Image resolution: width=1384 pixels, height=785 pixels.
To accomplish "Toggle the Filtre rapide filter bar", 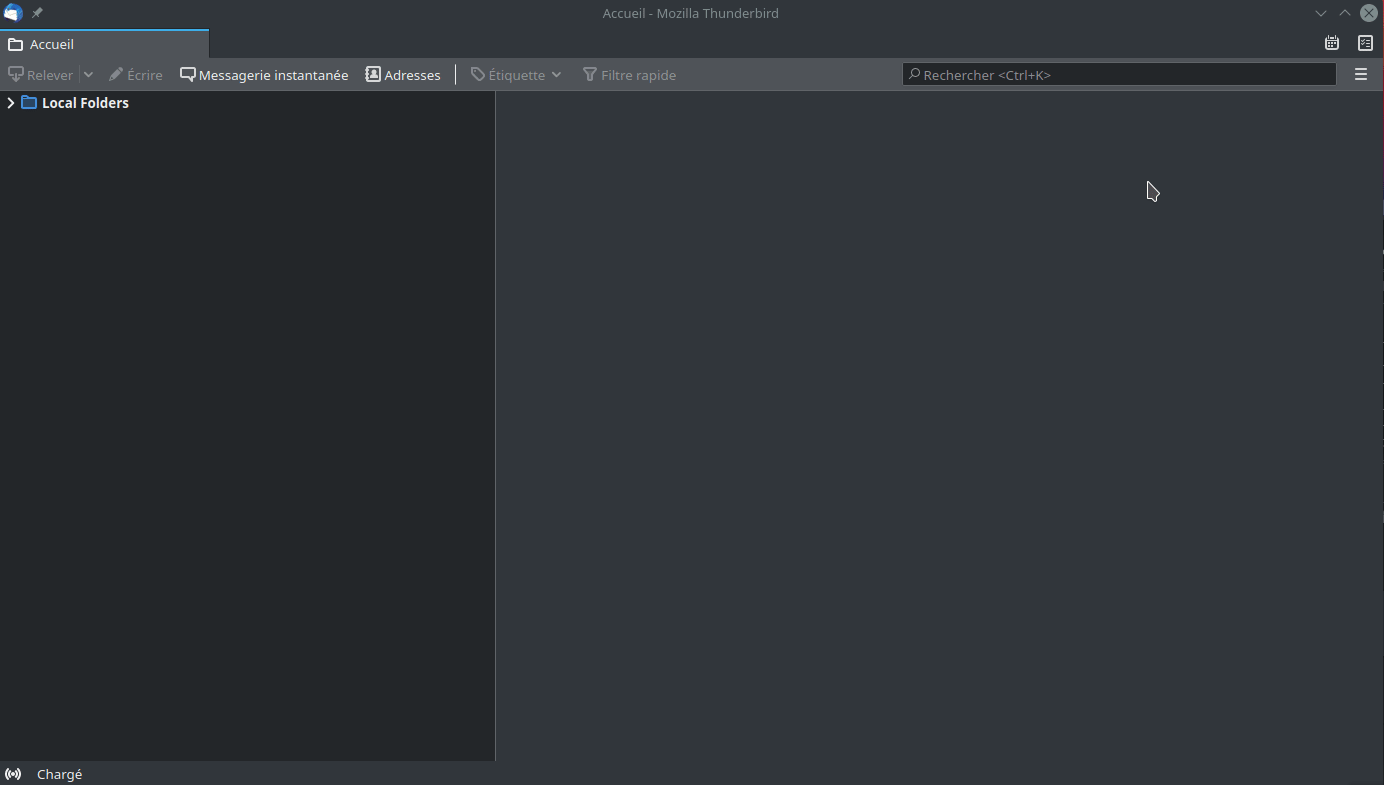I will pos(629,75).
